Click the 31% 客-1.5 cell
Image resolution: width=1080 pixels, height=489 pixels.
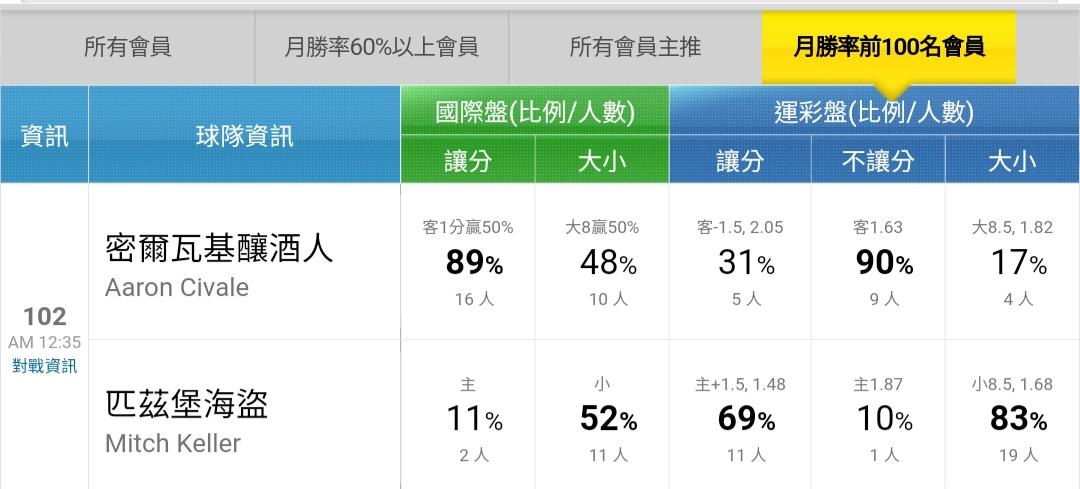coord(740,262)
